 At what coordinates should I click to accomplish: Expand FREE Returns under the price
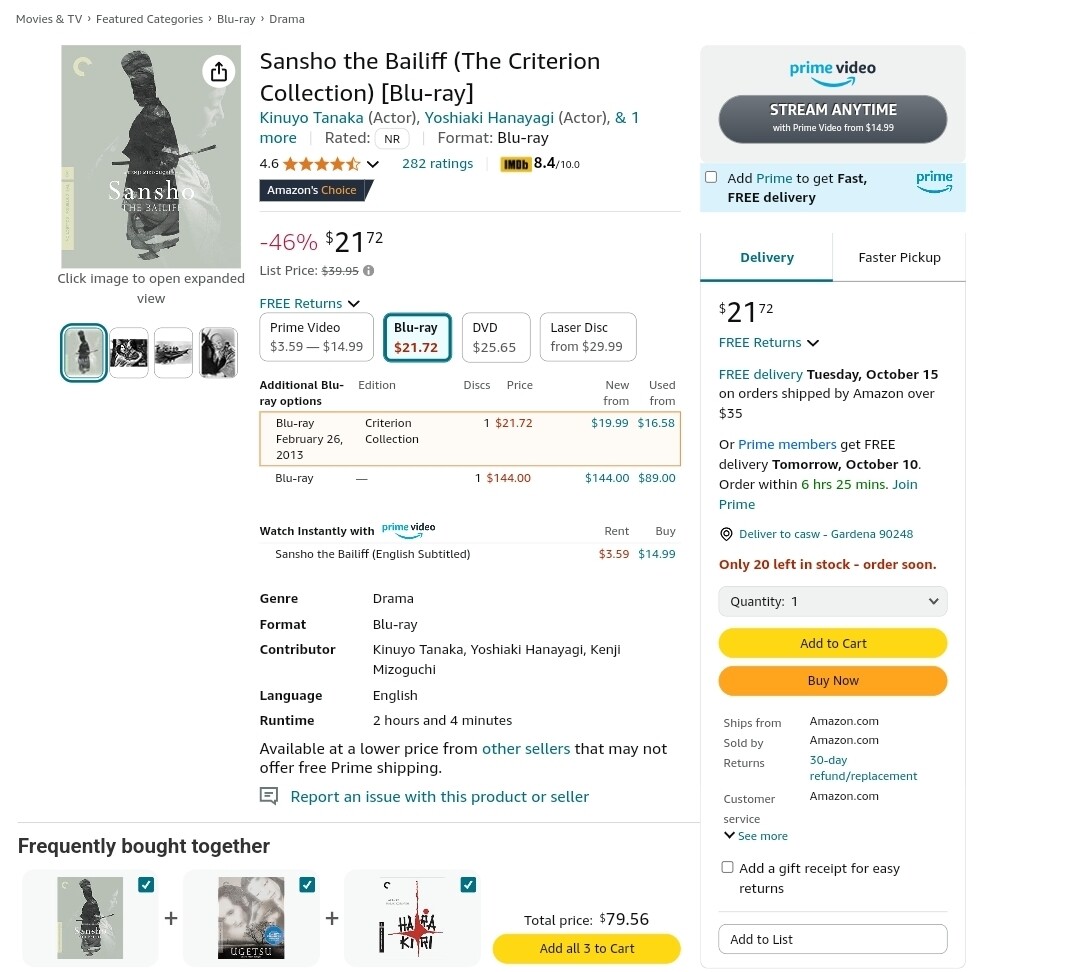(309, 303)
